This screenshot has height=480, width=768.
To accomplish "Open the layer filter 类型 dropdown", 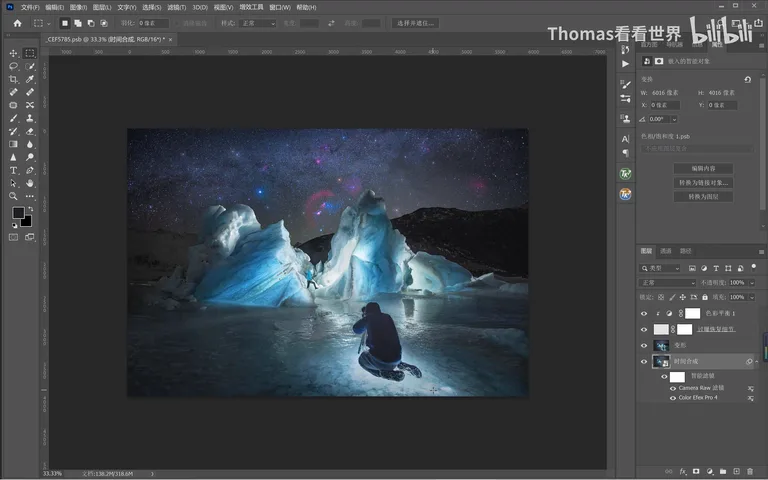I will point(660,268).
